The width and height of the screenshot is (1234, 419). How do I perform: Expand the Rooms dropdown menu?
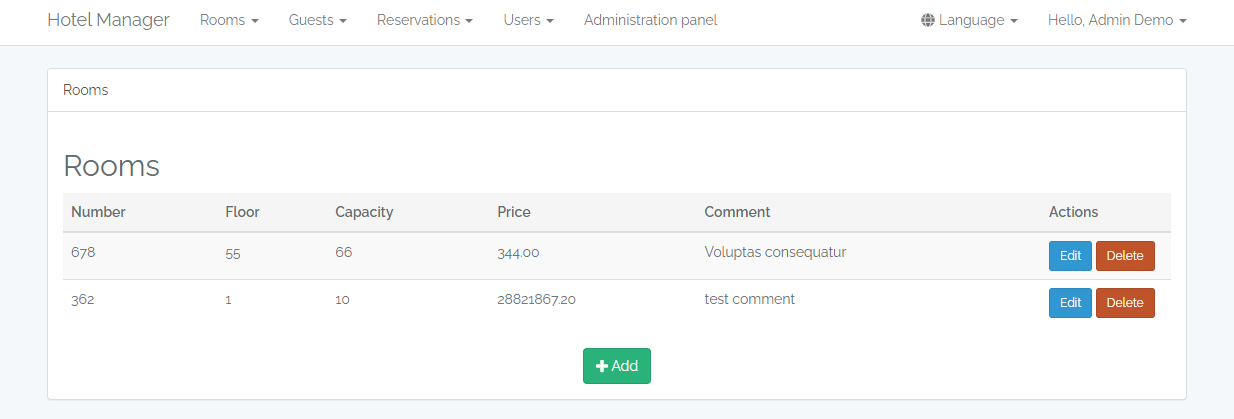229,20
